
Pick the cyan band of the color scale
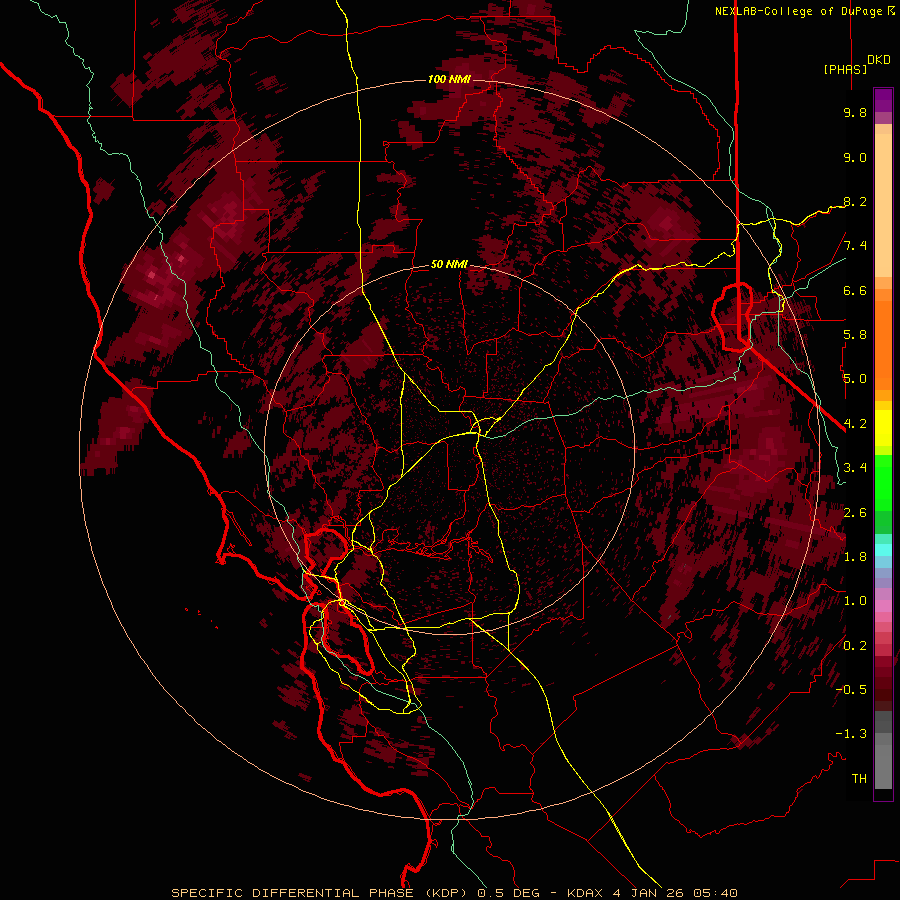[883, 549]
